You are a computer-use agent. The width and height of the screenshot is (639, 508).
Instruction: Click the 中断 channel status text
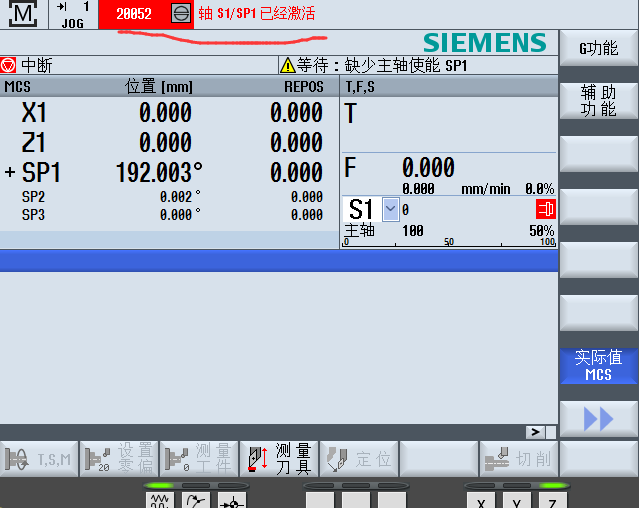tap(37, 65)
